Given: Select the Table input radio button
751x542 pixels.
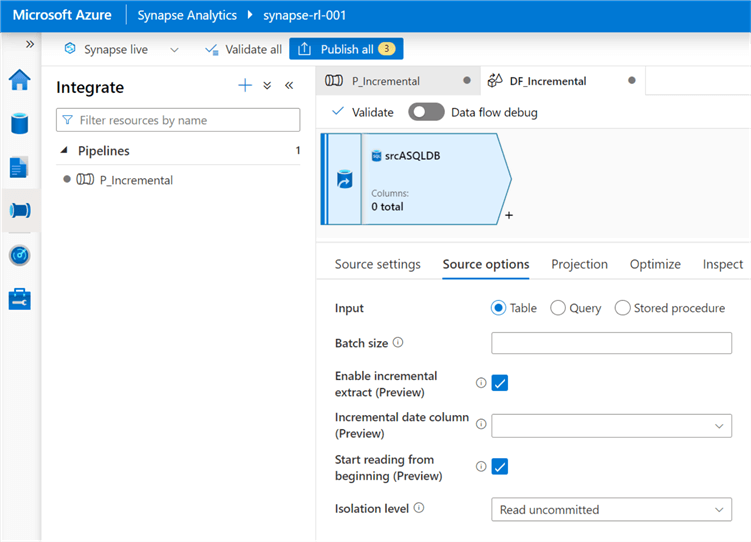Looking at the screenshot, I should pos(498,308).
